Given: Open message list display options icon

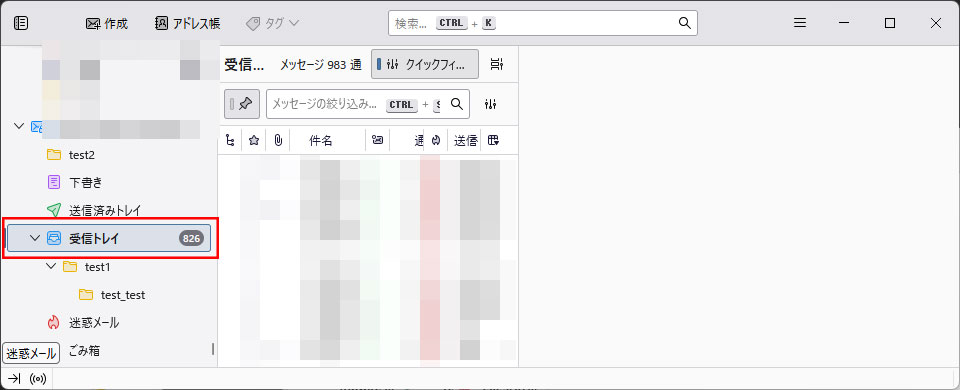Looking at the screenshot, I should (x=497, y=64).
